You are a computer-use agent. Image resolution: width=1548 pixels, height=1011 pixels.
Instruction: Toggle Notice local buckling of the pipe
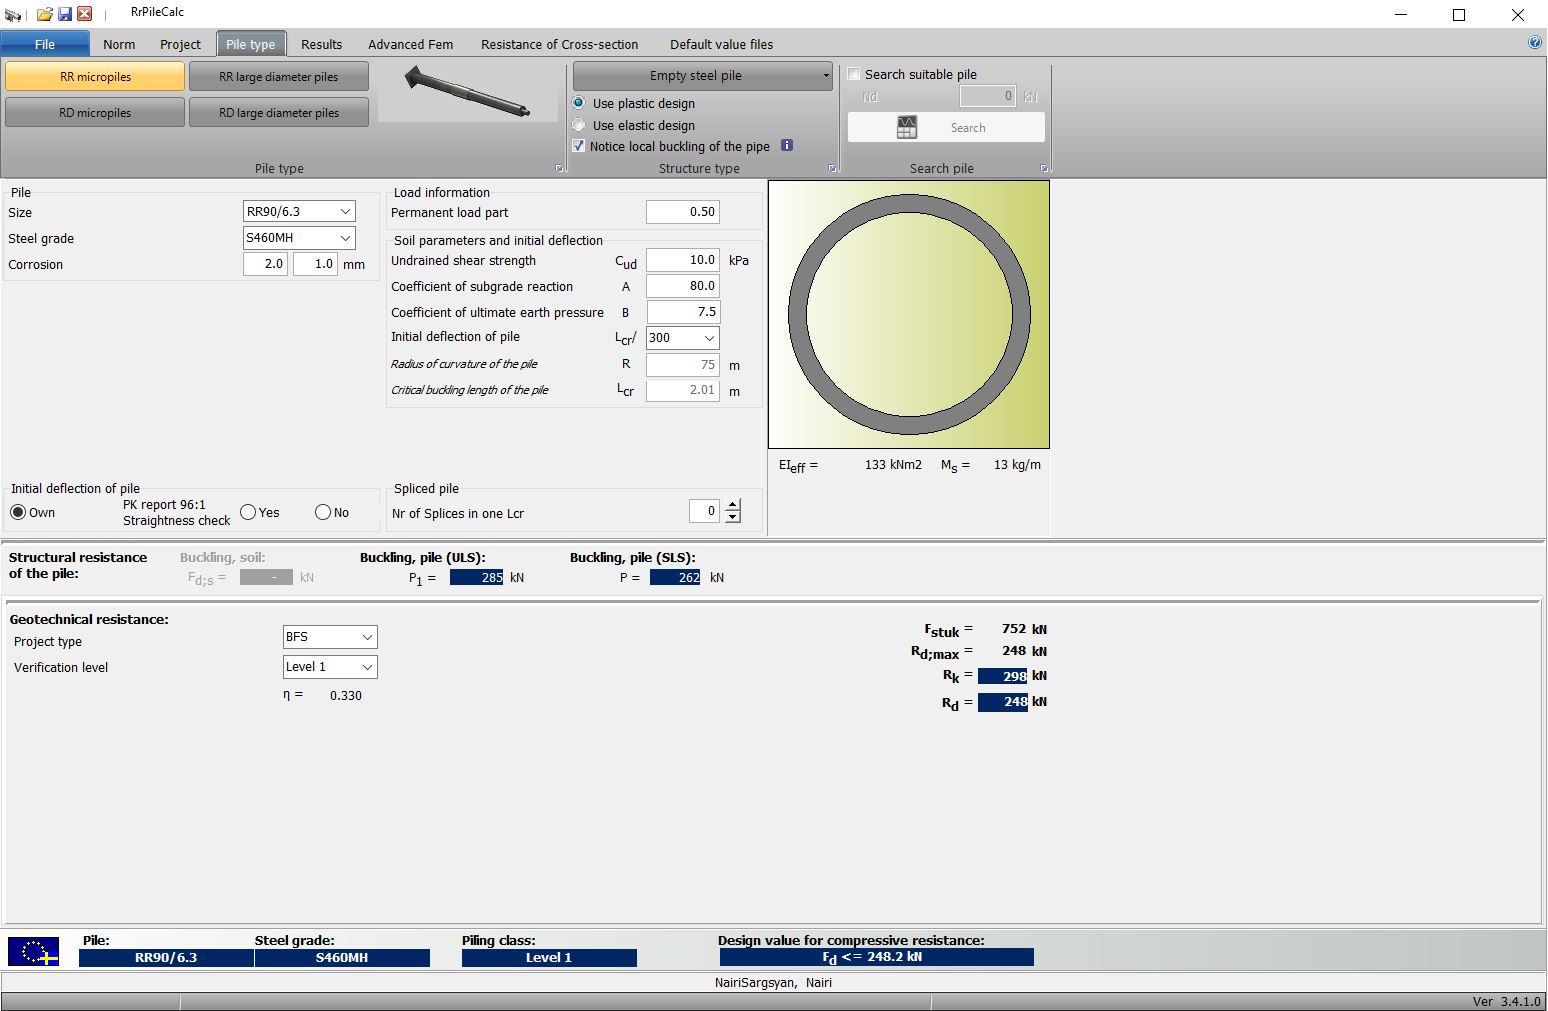pyautogui.click(x=579, y=146)
